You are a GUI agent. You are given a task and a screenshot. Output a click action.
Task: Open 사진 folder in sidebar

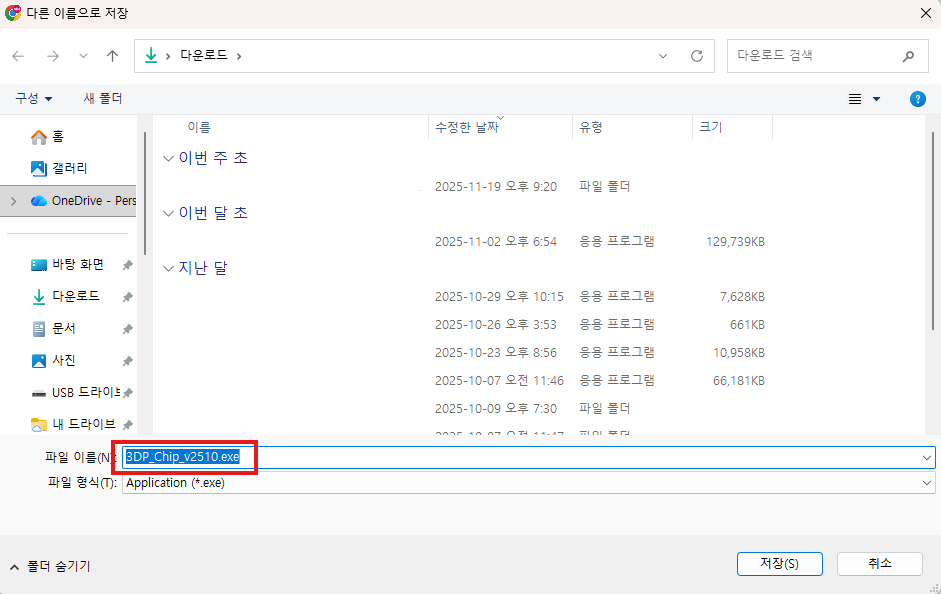(x=53, y=361)
